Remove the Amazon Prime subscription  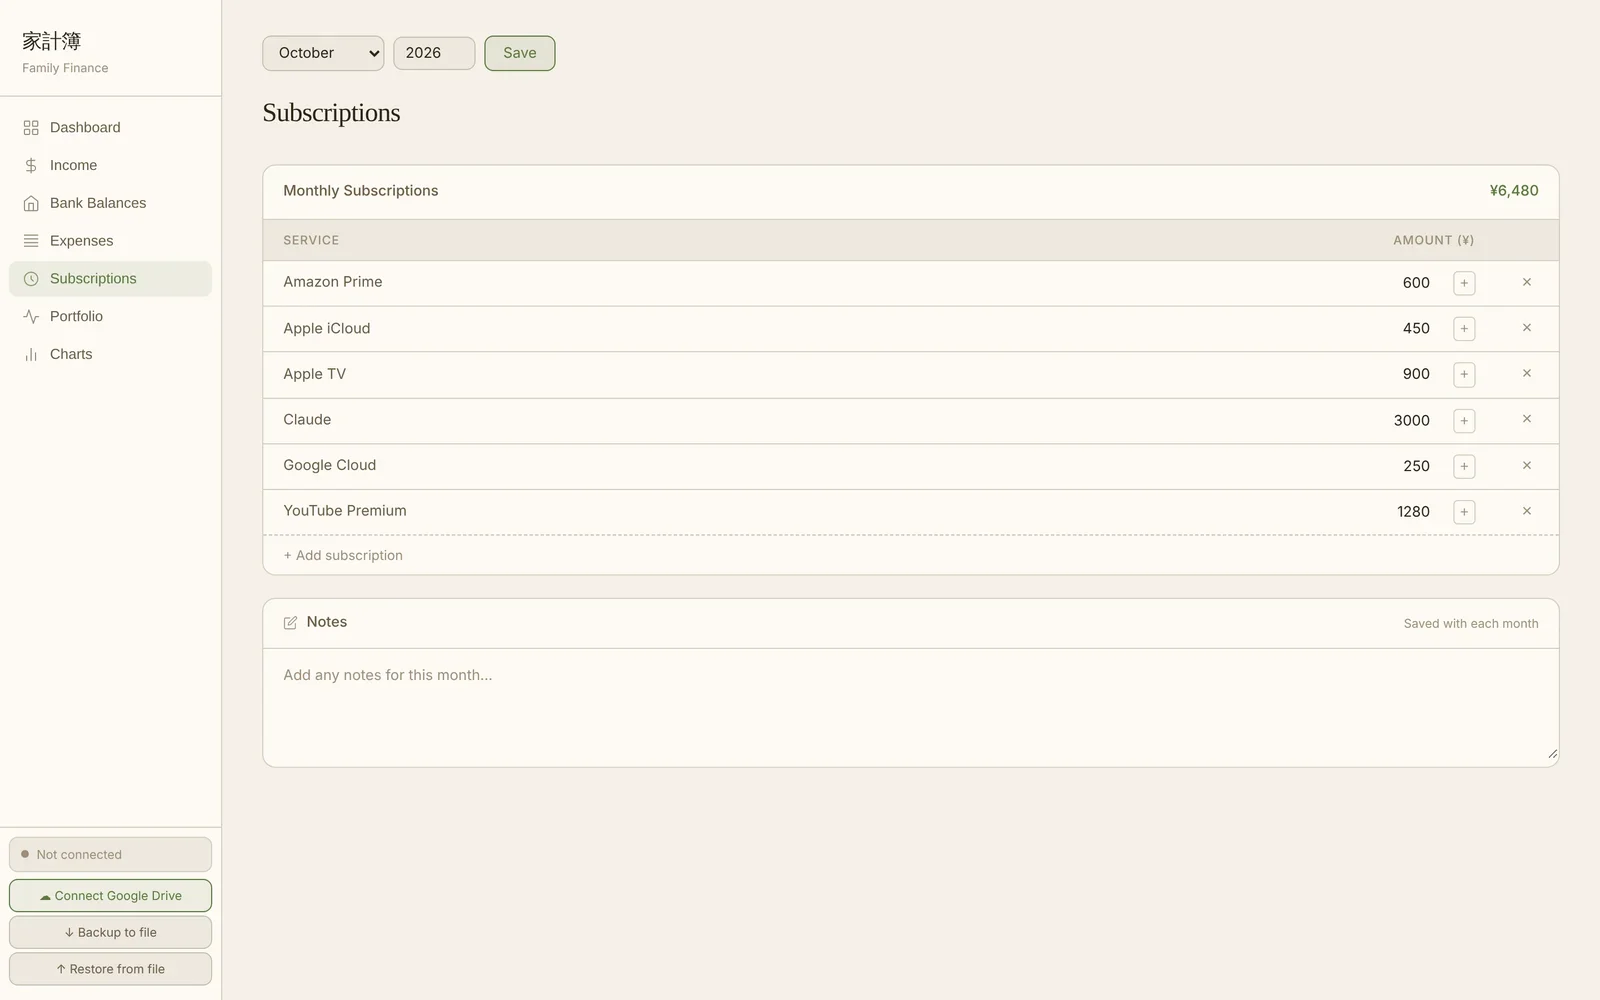[x=1527, y=282]
